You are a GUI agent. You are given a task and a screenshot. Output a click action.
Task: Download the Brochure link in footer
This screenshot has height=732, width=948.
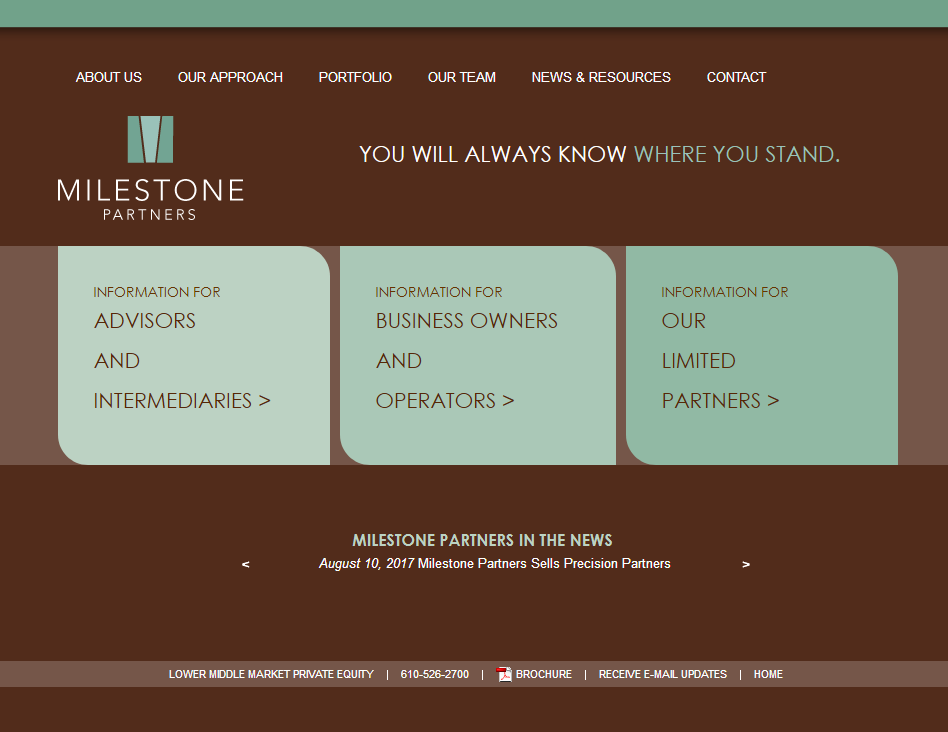tap(544, 674)
